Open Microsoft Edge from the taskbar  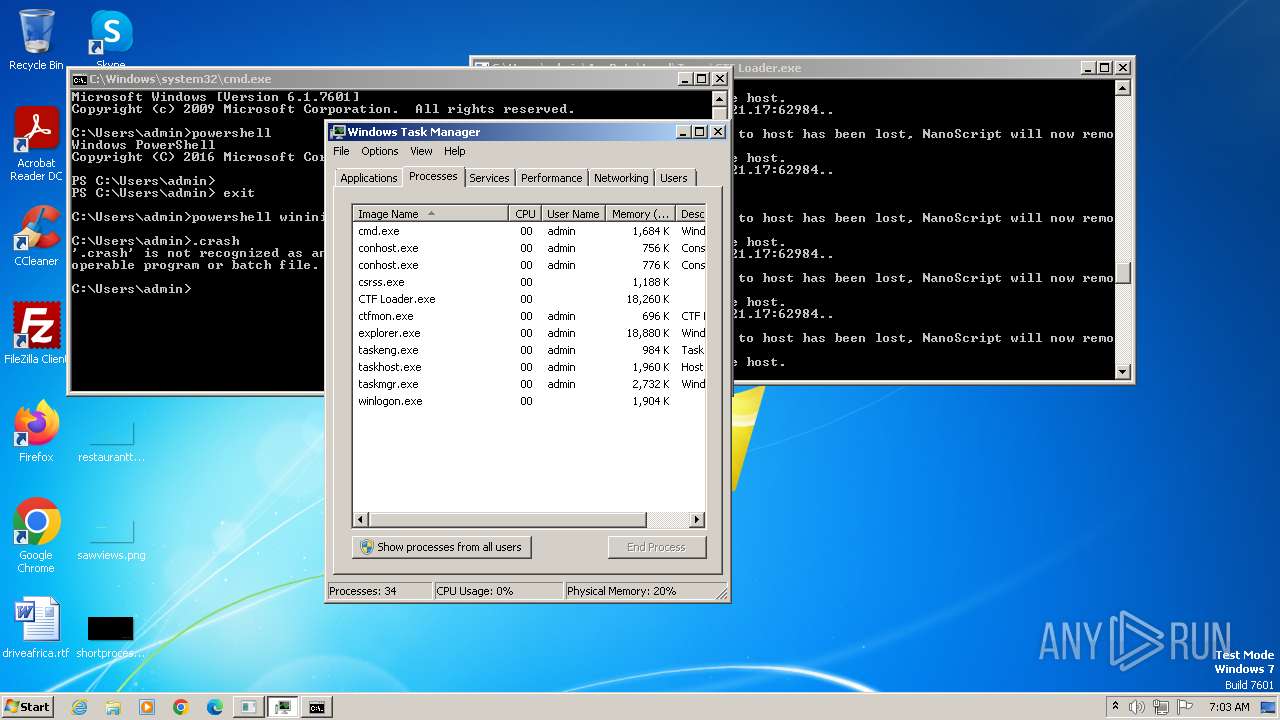coord(215,707)
